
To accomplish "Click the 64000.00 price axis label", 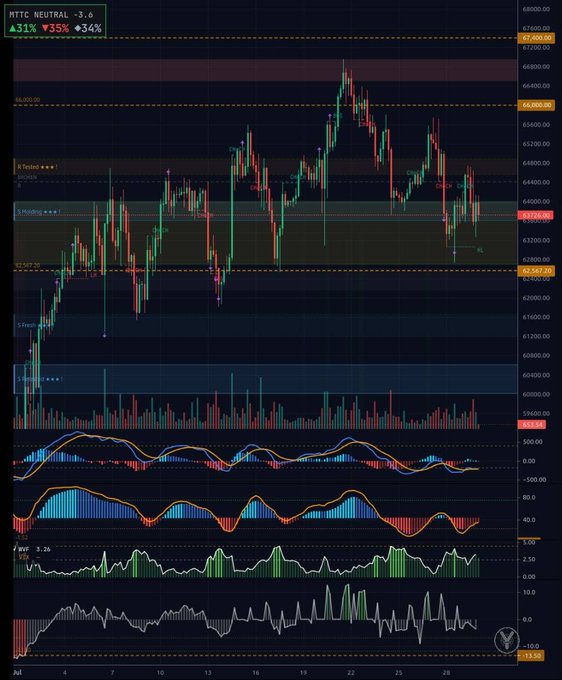I will click(536, 202).
